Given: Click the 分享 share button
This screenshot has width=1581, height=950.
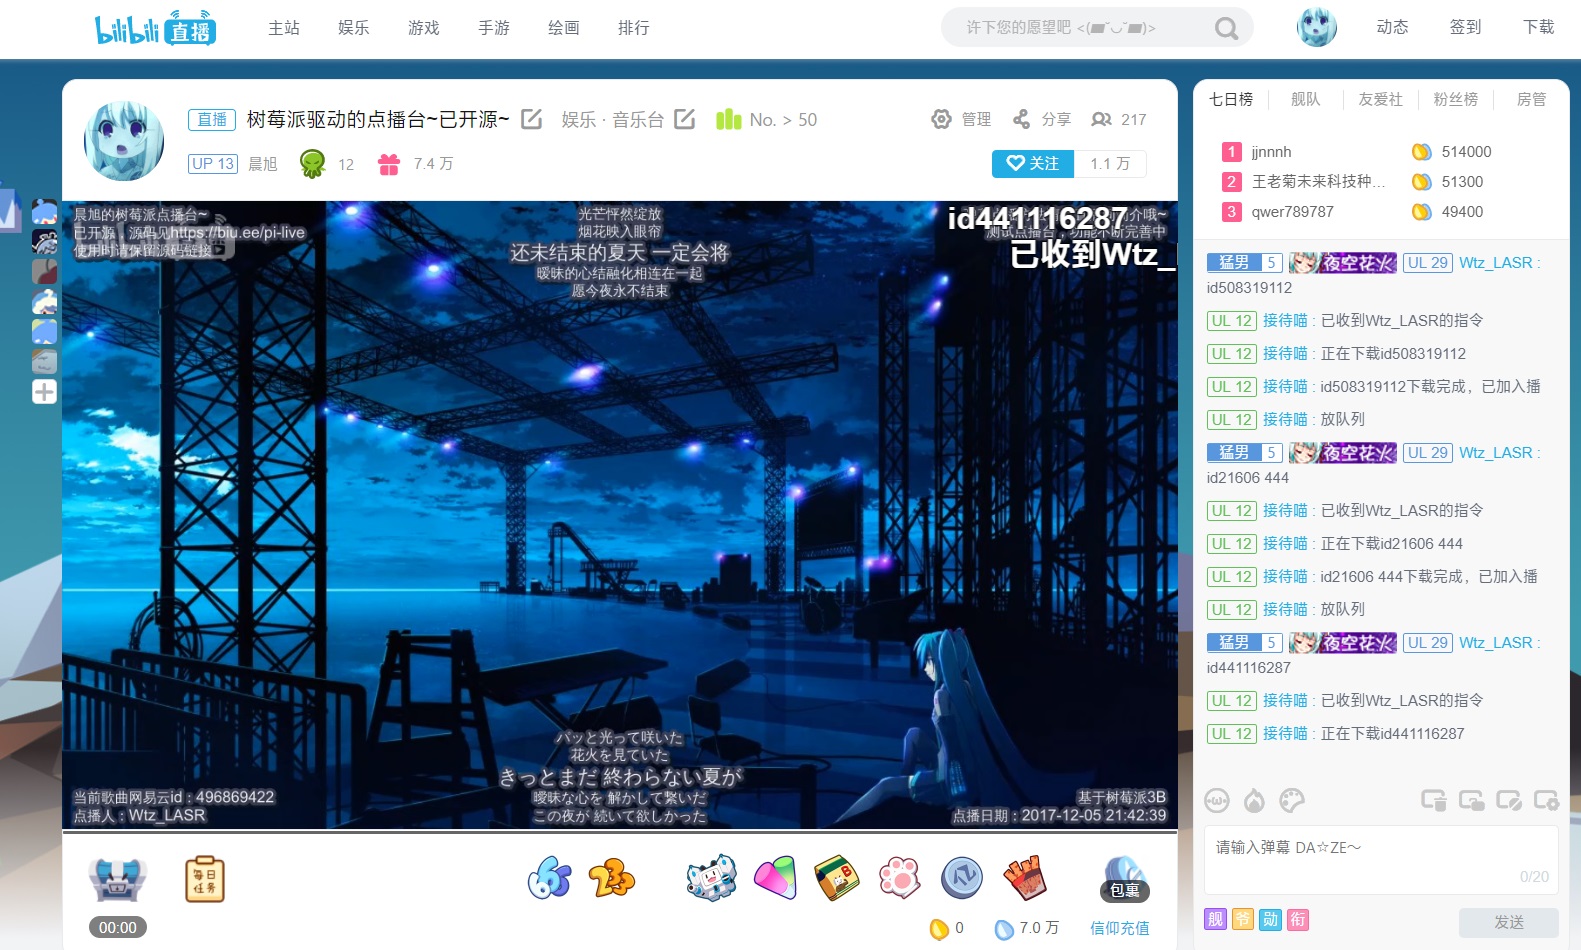Looking at the screenshot, I should point(1041,119).
